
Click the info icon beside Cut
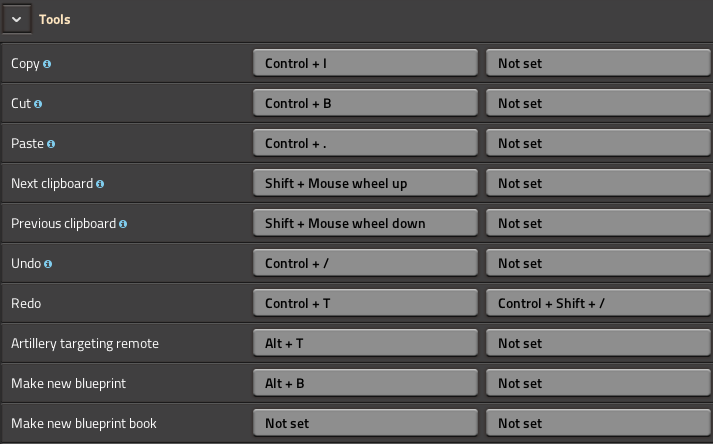pos(38,104)
